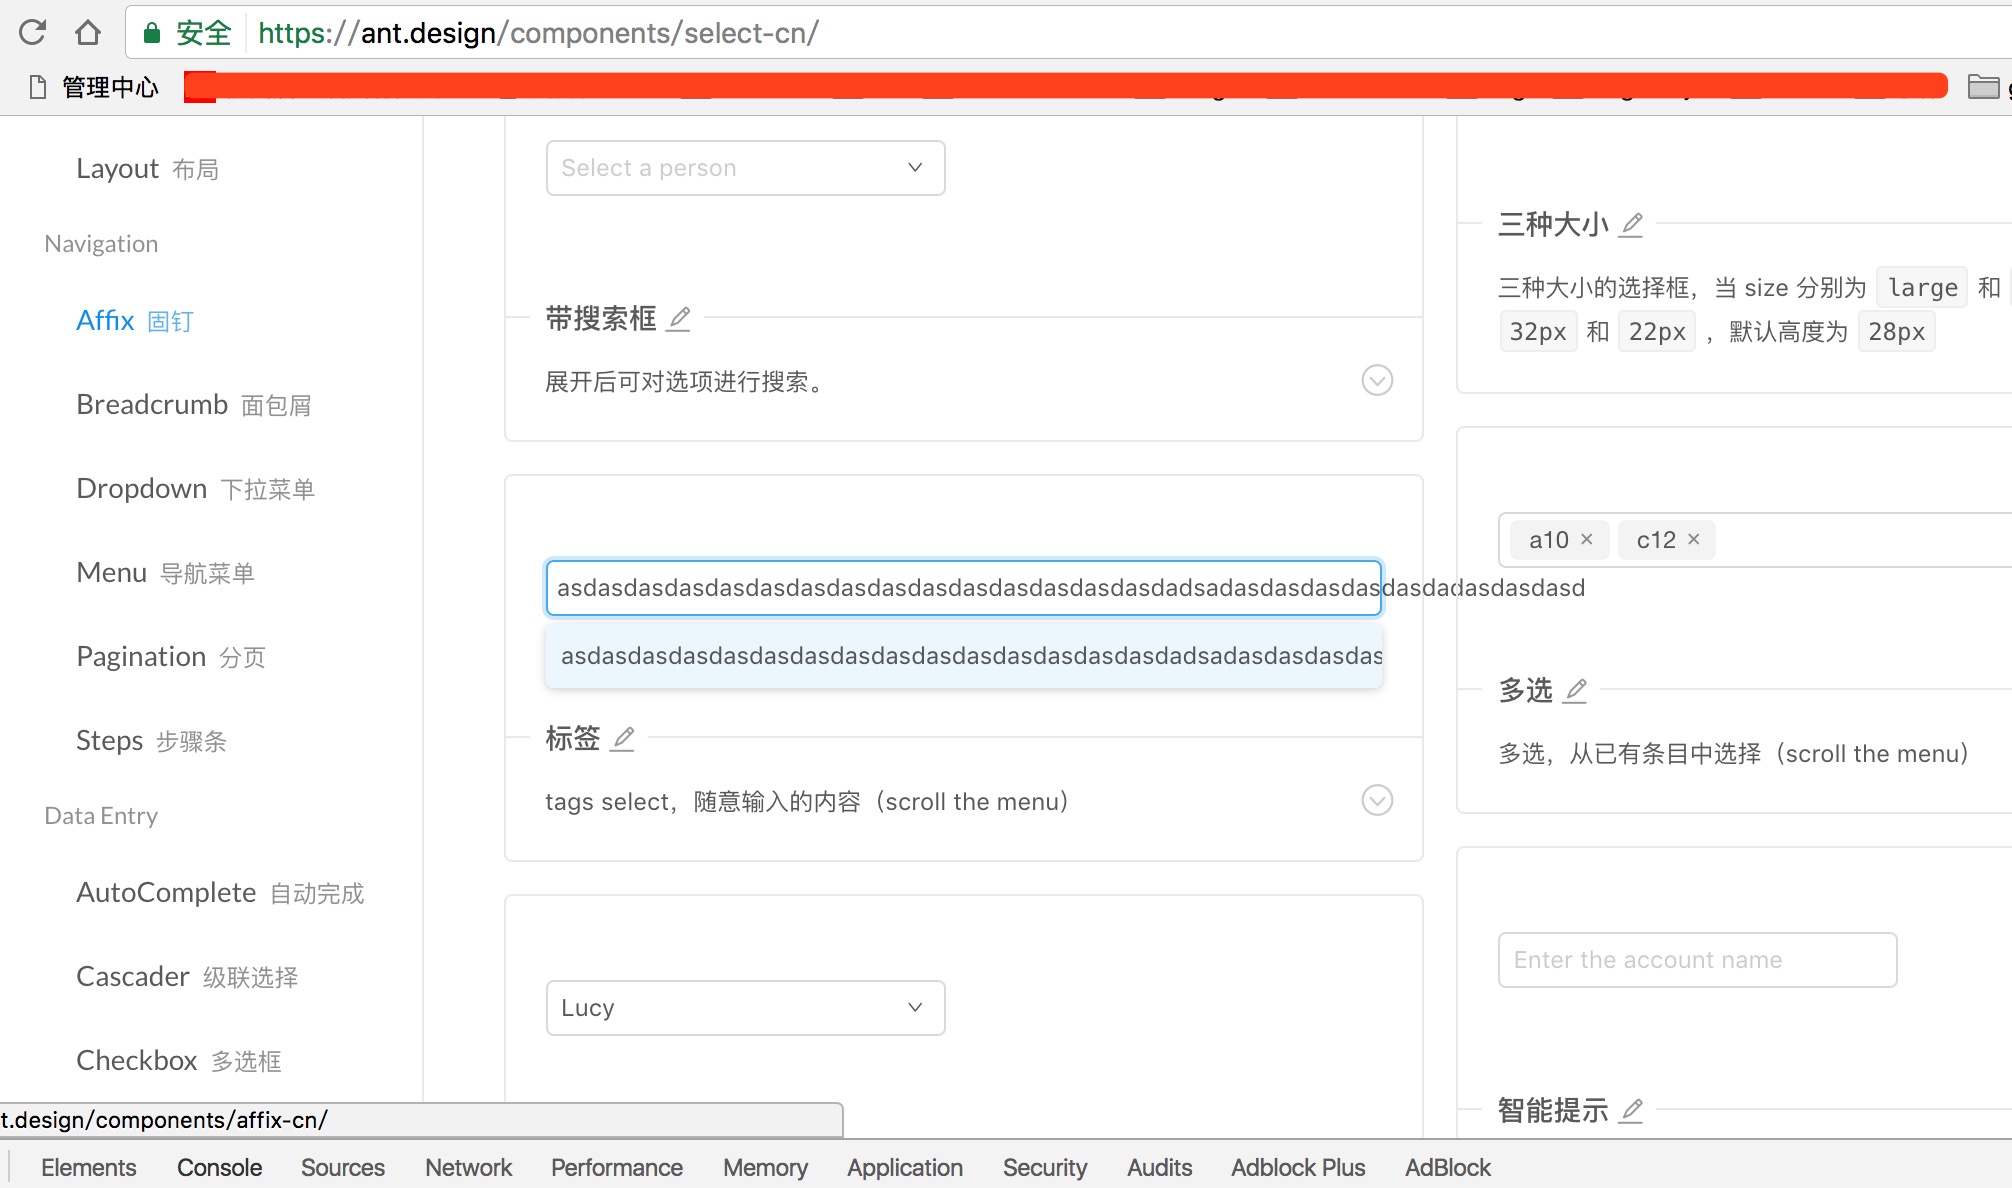2012x1188 pixels.
Task: Switch to the Memory DevTools tab
Action: pyautogui.click(x=765, y=1167)
